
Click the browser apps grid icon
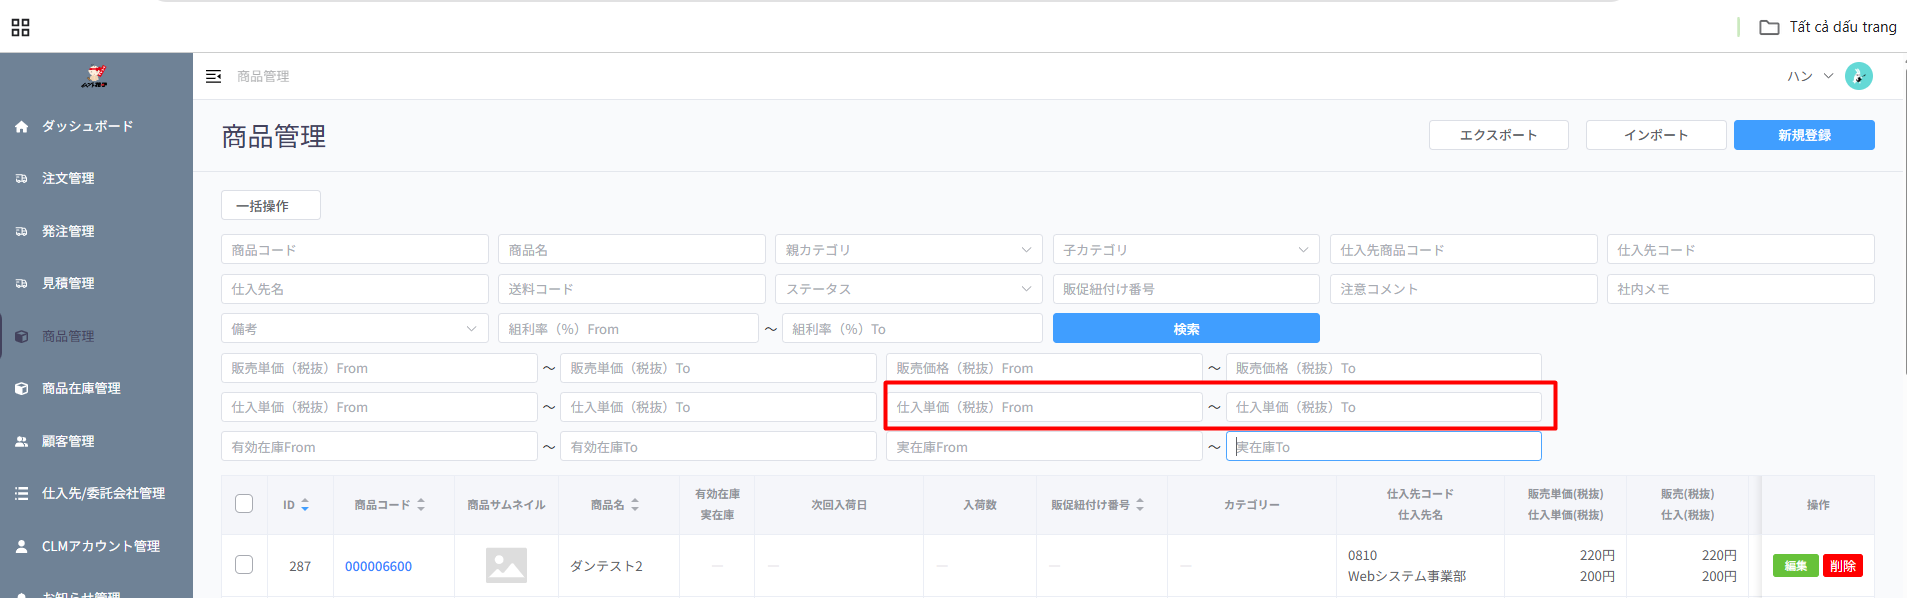point(20,27)
